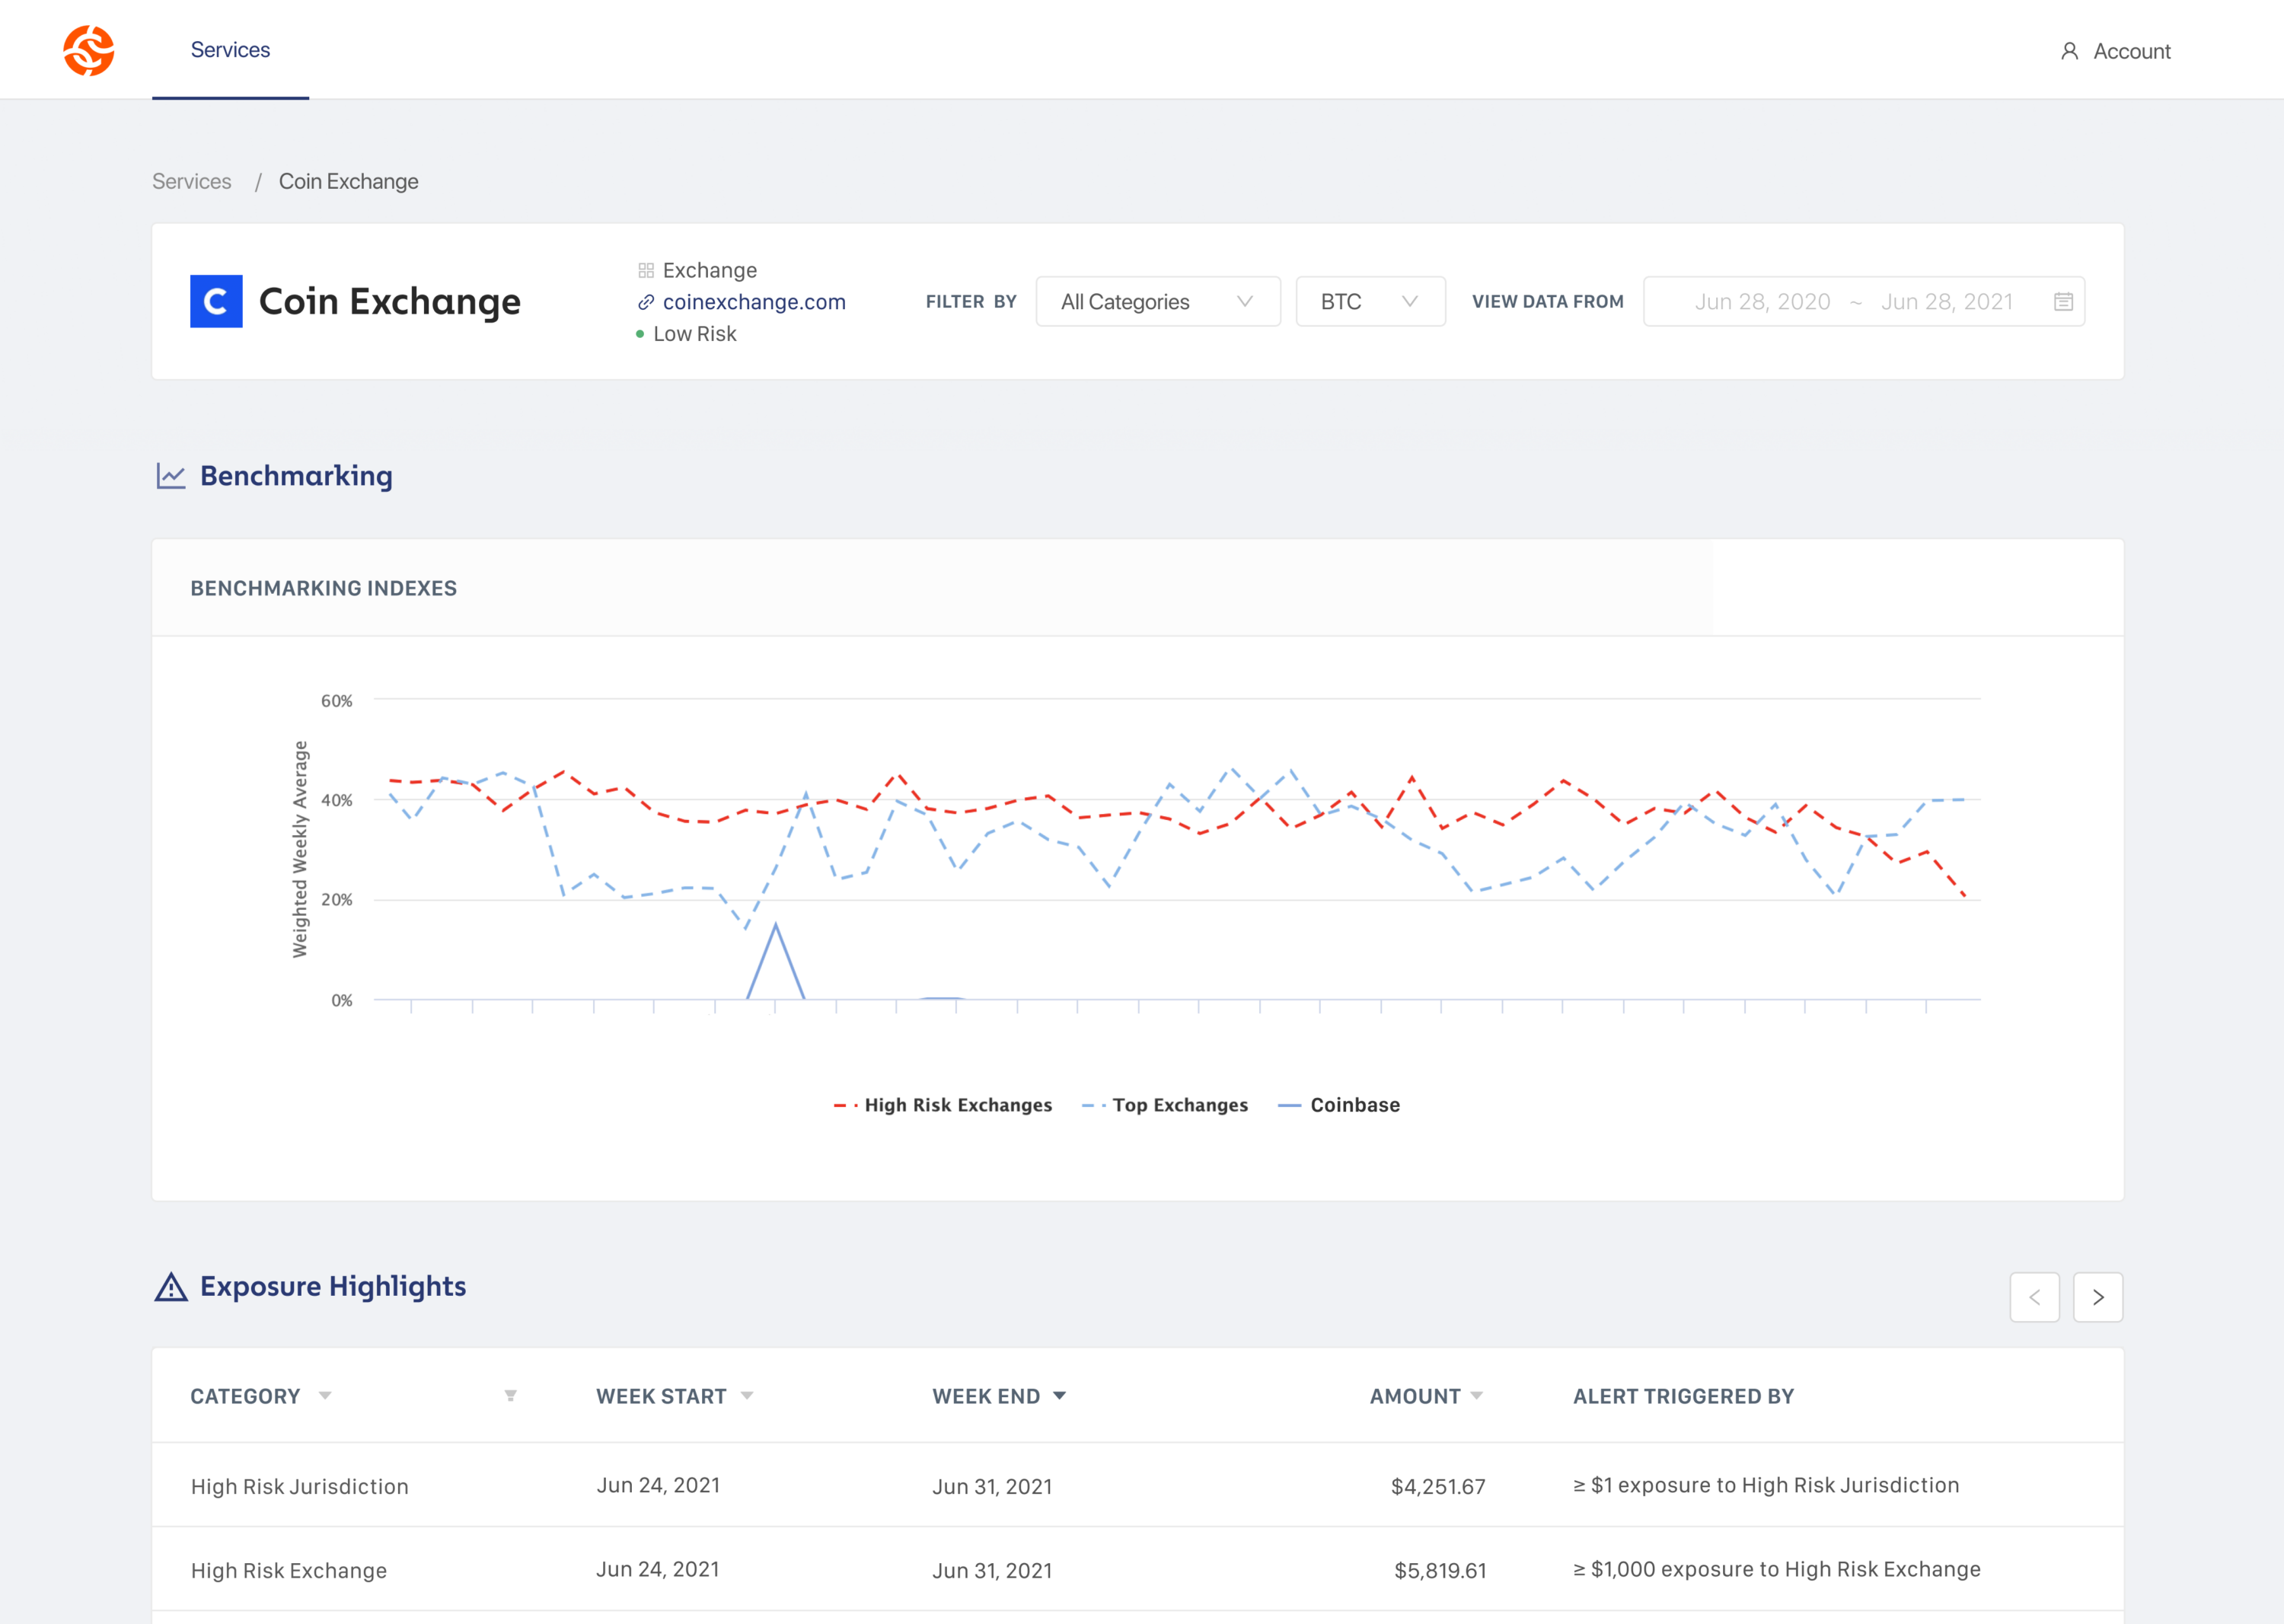The height and width of the screenshot is (1624, 2284).
Task: Click the blue Coin Exchange C logo
Action: click(x=216, y=301)
